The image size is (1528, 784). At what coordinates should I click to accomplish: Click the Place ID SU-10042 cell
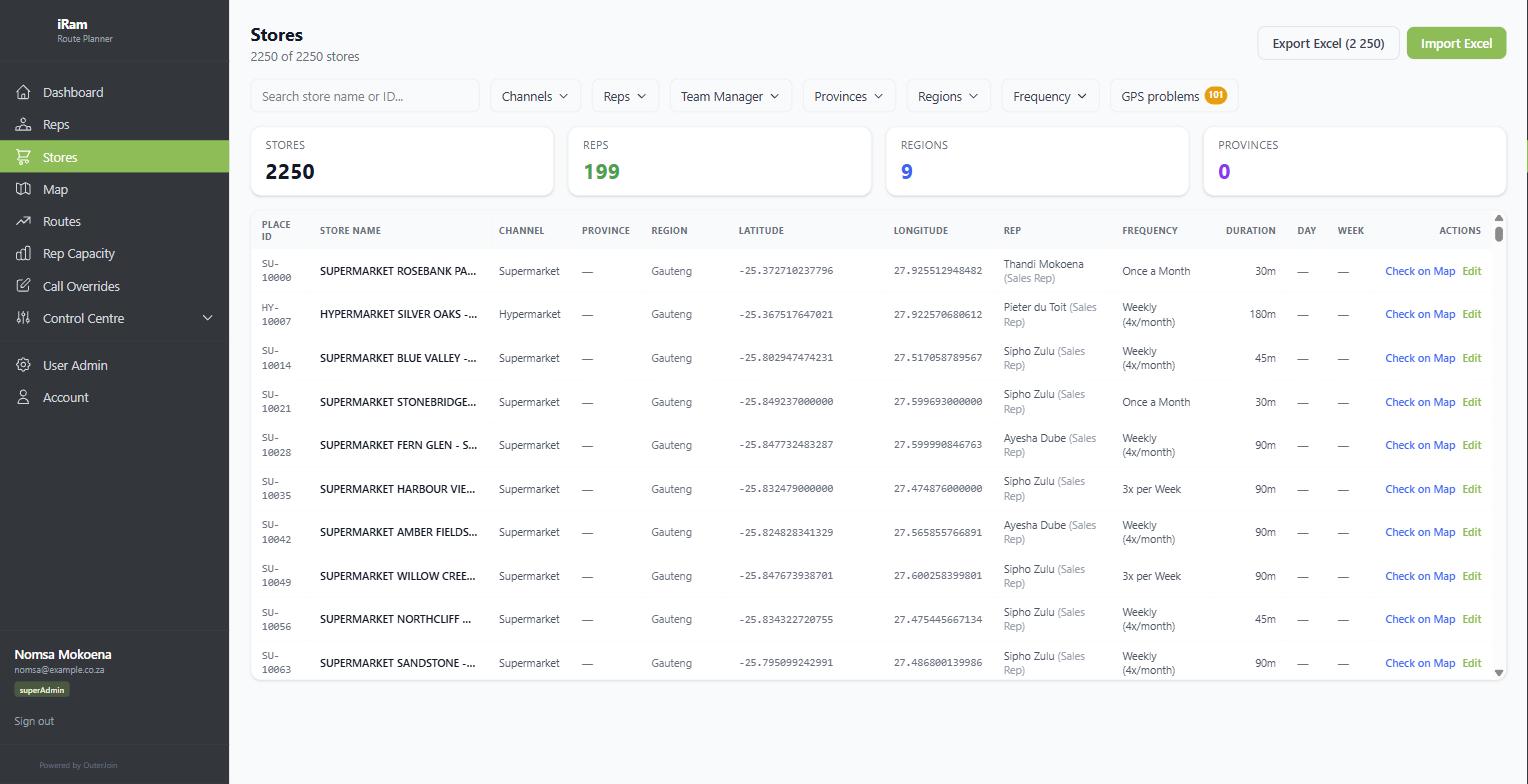tap(277, 532)
